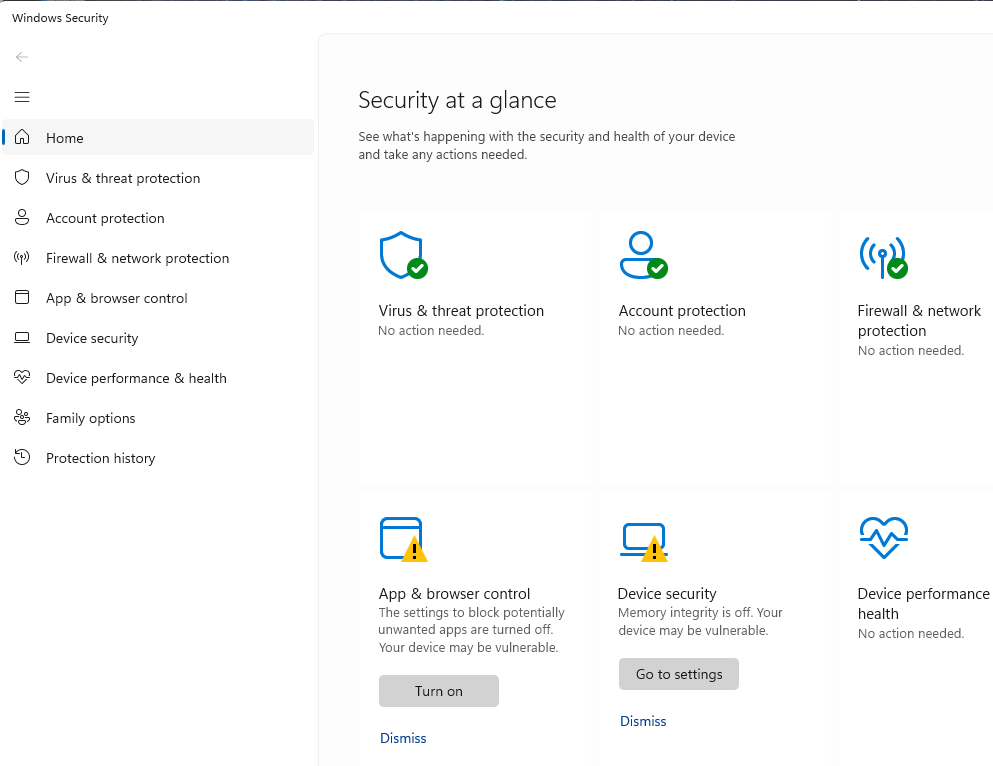Click the family icon beside Family options
The width and height of the screenshot is (993, 766).
(x=22, y=417)
